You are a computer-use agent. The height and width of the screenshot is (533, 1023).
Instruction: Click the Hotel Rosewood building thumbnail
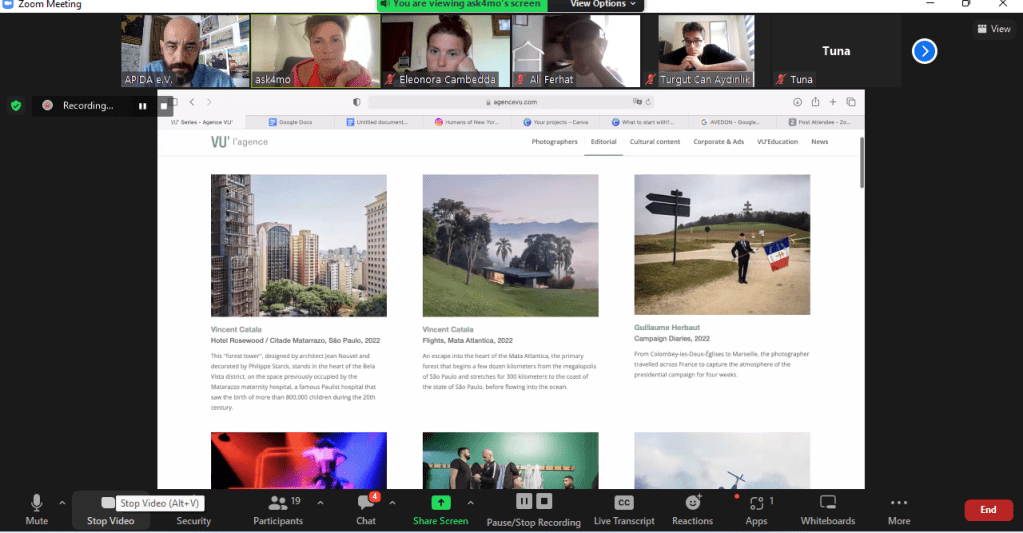tap(298, 245)
